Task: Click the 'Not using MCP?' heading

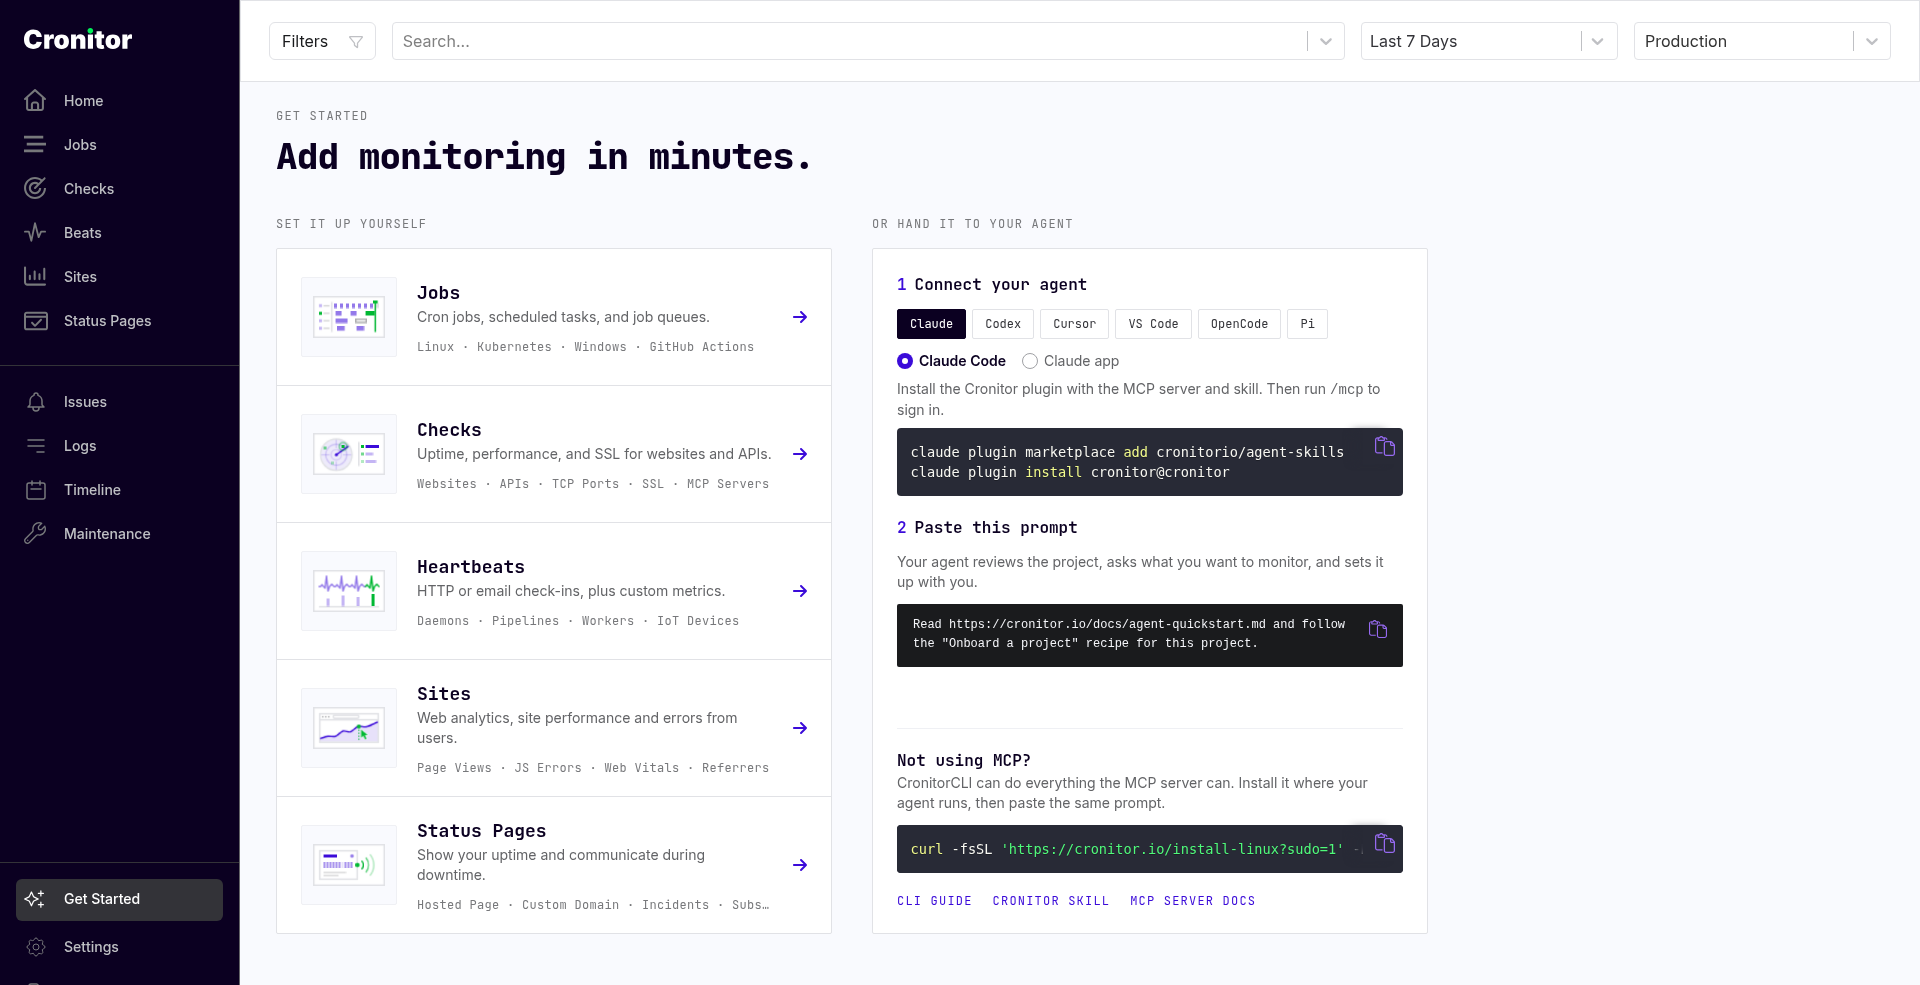Action: [x=964, y=761]
